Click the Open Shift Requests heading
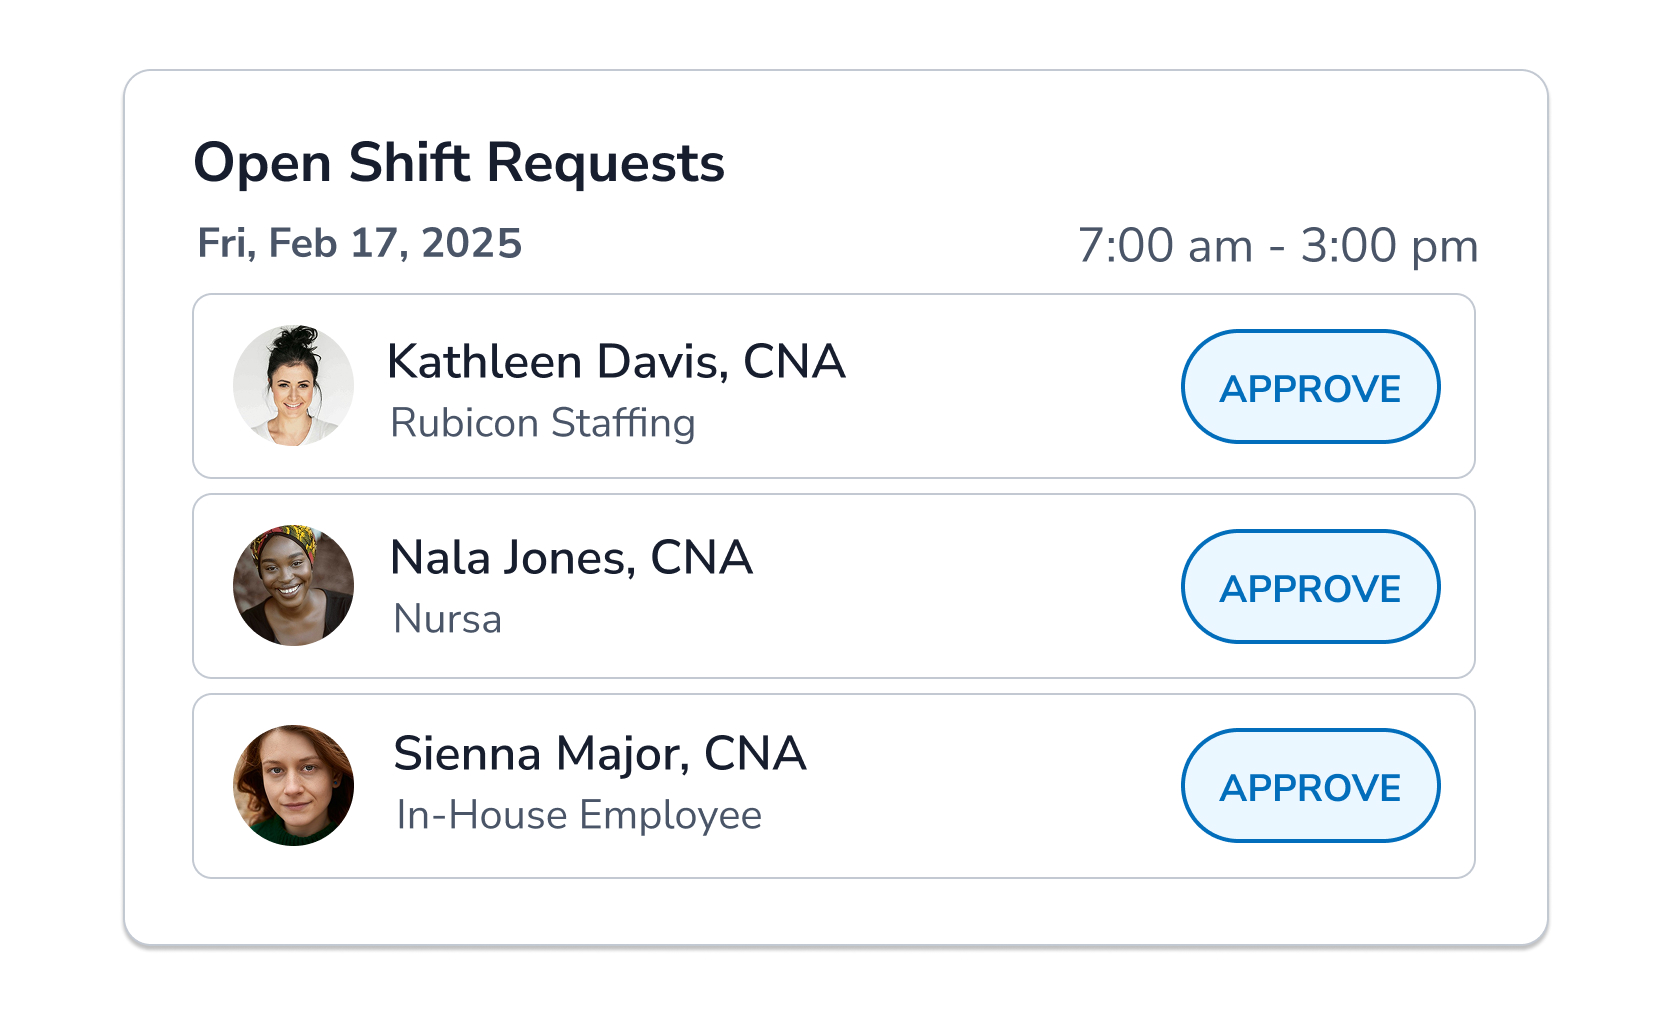Viewport: 1668px width, 1013px height. click(459, 163)
